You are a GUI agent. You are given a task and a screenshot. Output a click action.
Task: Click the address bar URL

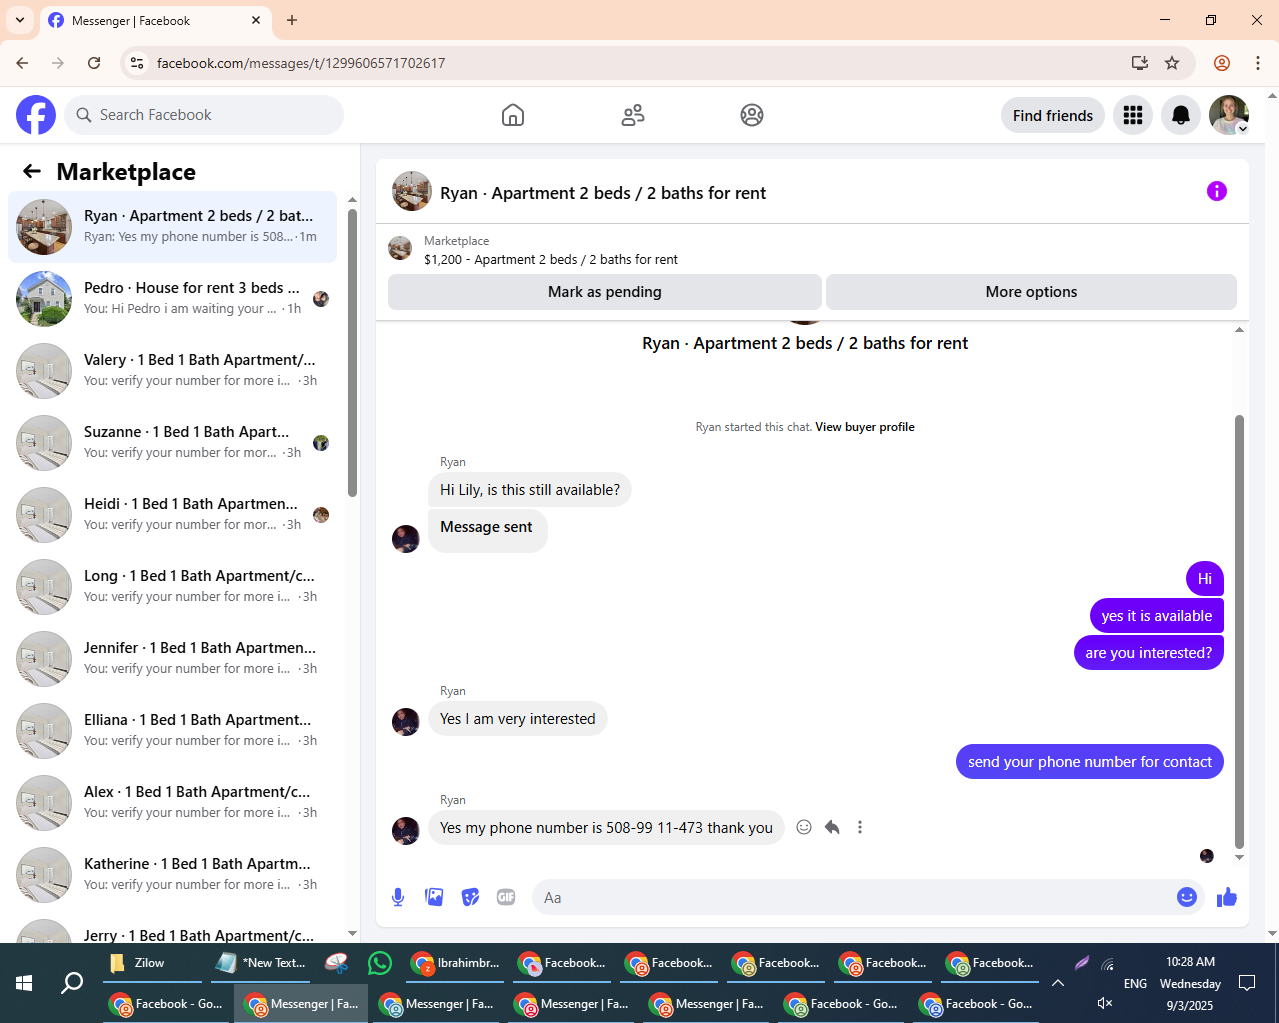301,63
